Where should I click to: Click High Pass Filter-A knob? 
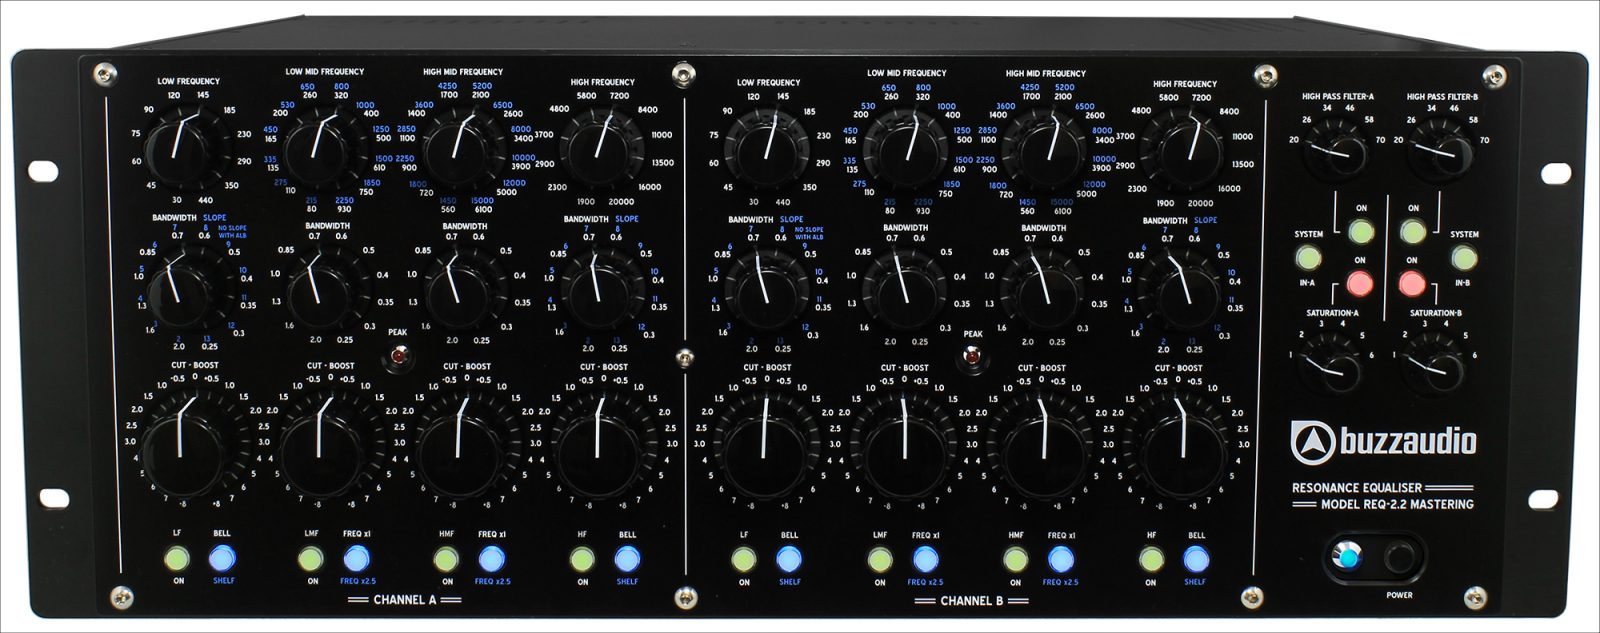pos(1335,150)
